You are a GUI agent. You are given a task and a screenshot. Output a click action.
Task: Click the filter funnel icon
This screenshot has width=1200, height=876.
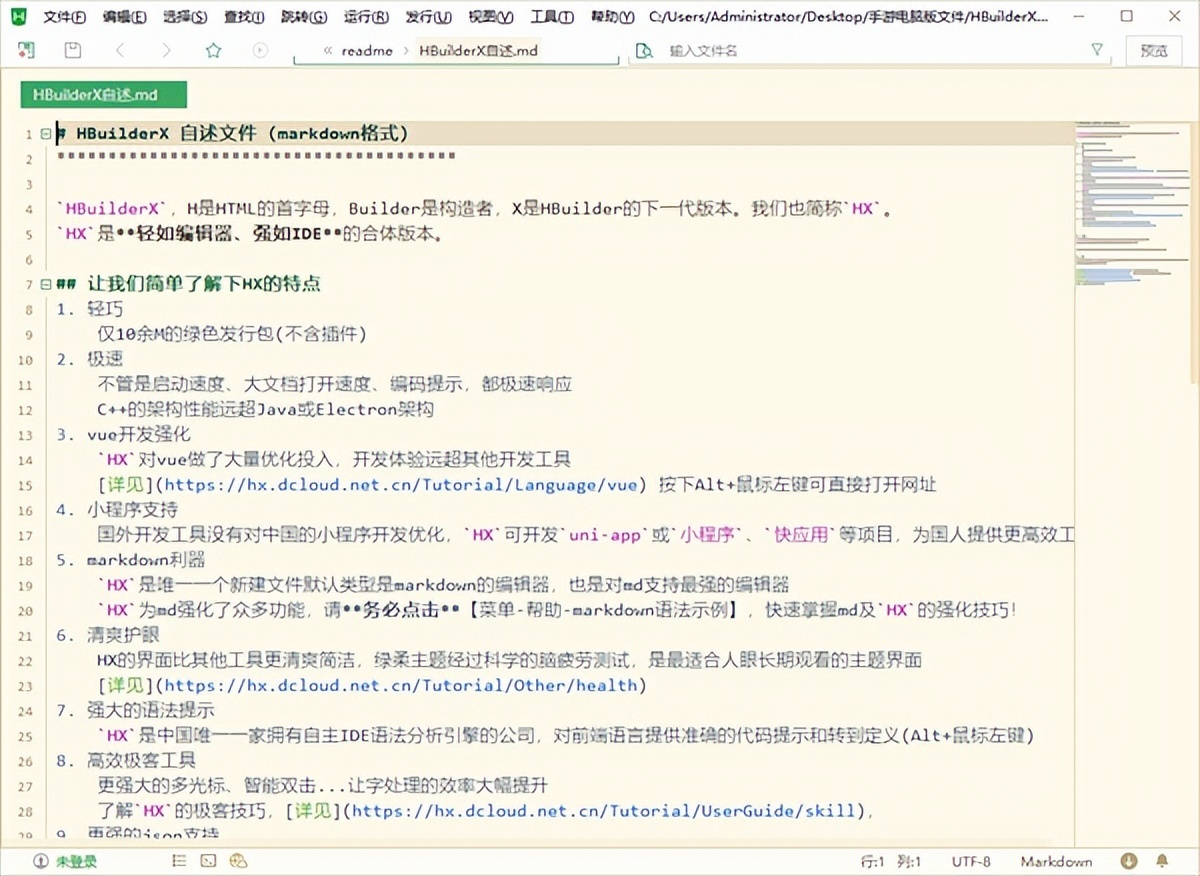click(x=1097, y=50)
